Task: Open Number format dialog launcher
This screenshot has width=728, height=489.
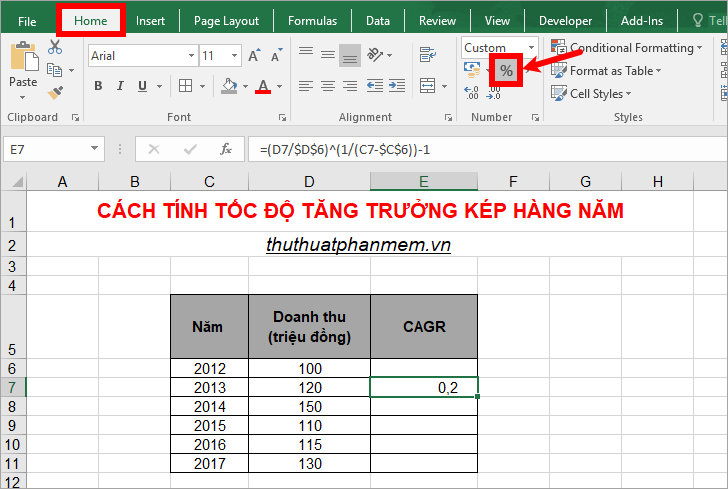Action: point(535,118)
